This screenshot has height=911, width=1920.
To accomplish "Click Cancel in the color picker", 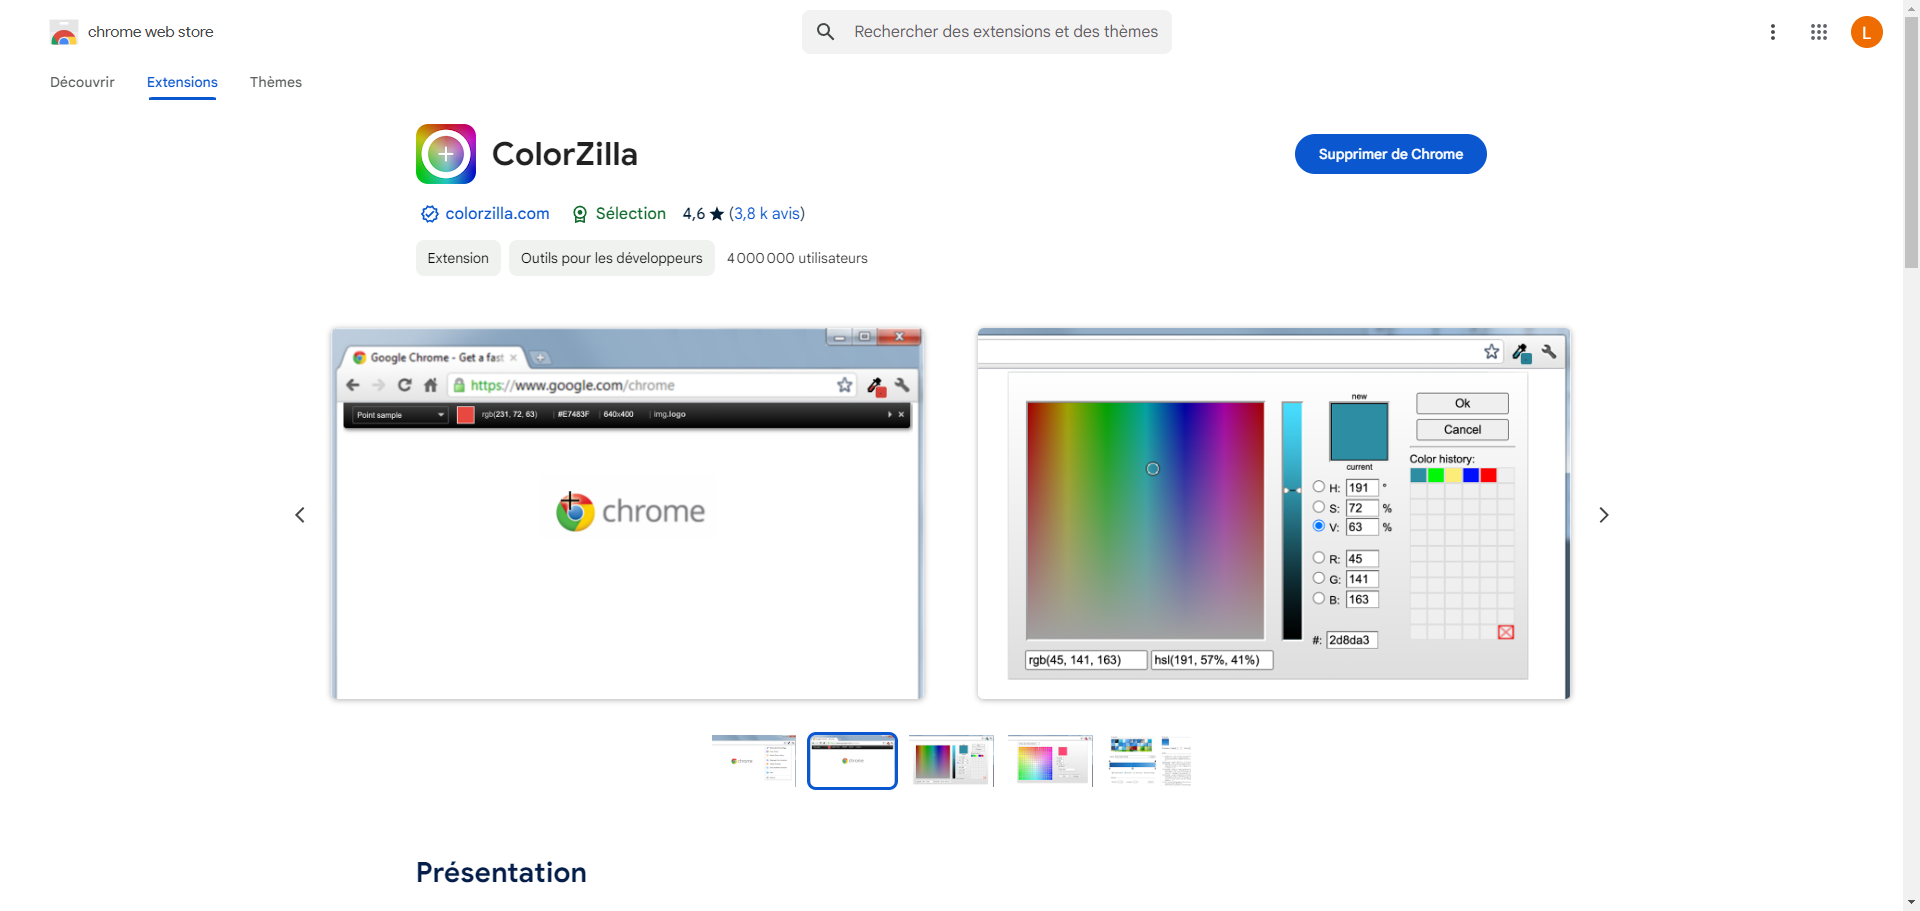I will pos(1462,429).
